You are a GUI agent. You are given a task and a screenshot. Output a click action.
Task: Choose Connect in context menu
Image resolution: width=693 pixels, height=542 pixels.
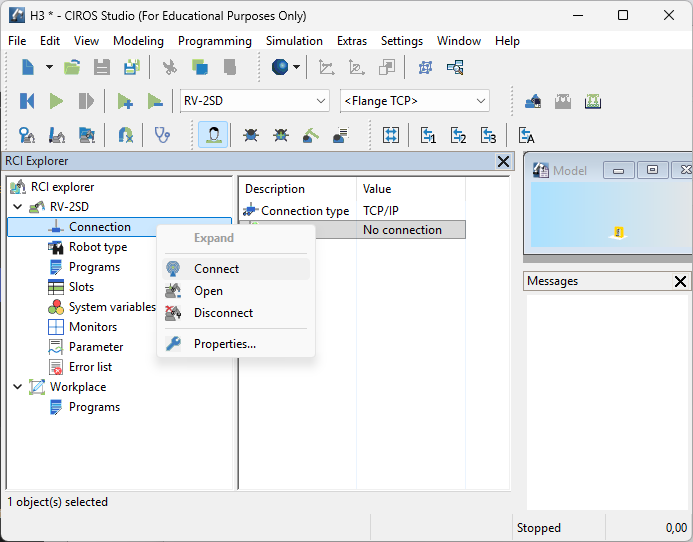coord(236,269)
